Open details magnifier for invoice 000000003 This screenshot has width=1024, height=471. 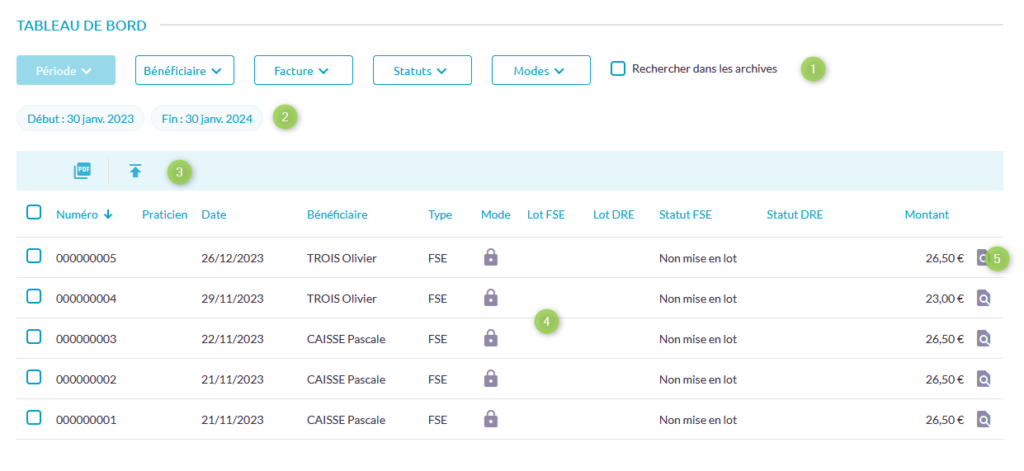(983, 339)
